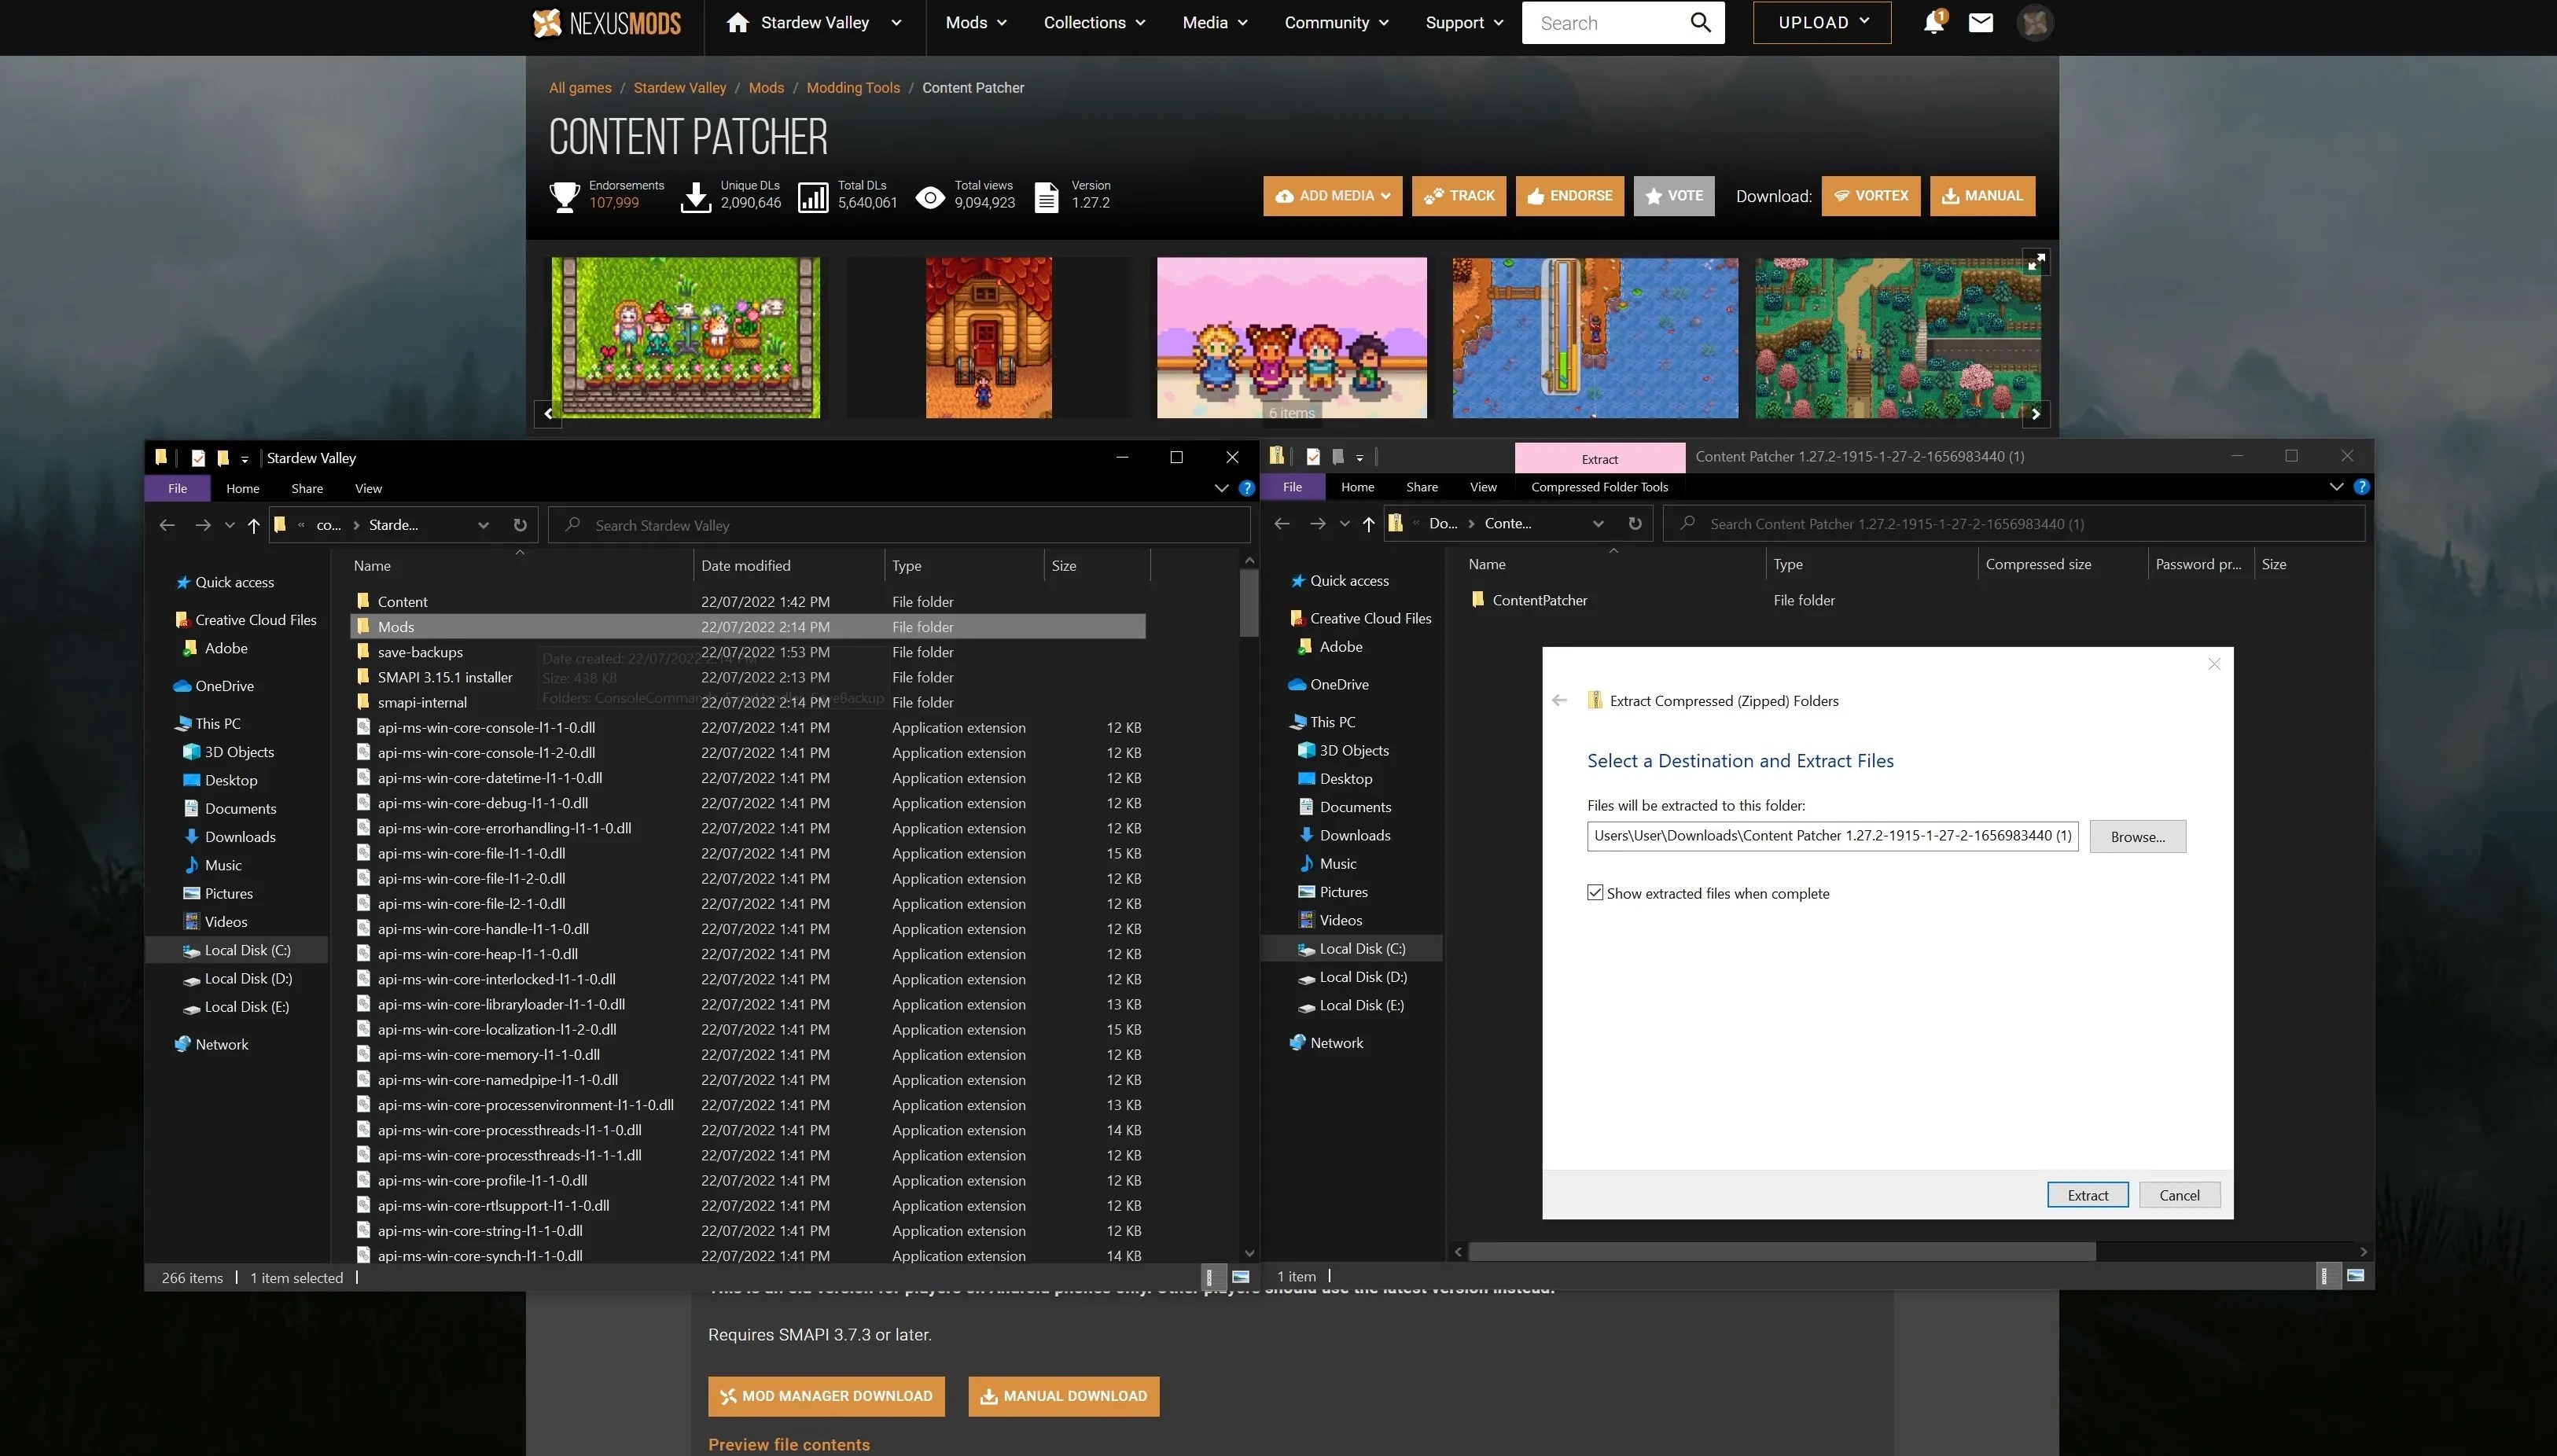The width and height of the screenshot is (2557, 1456).
Task: Click the next arrow on the image carousel
Action: 2036,413
